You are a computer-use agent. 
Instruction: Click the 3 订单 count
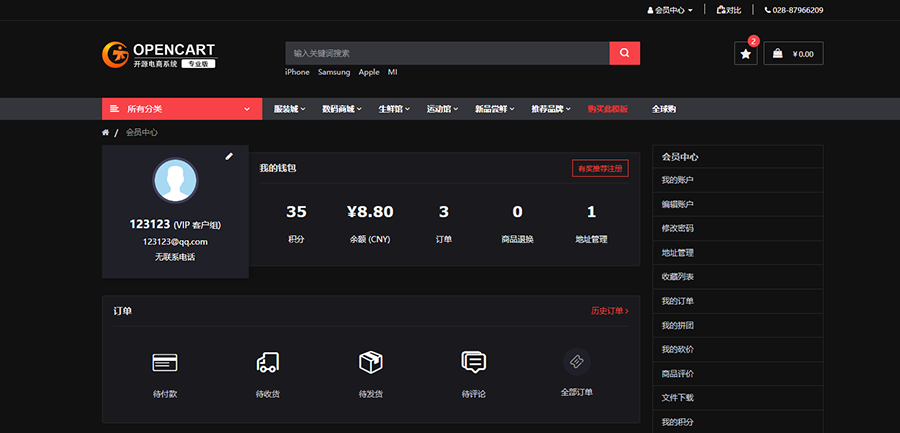tap(444, 212)
